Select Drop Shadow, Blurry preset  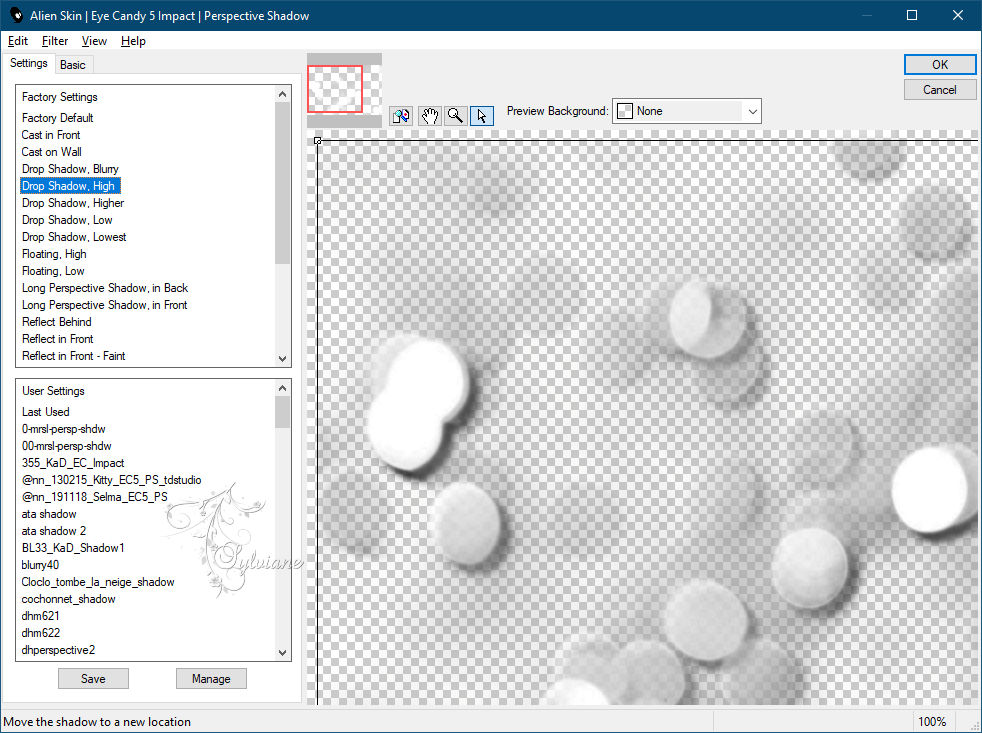[x=70, y=169]
